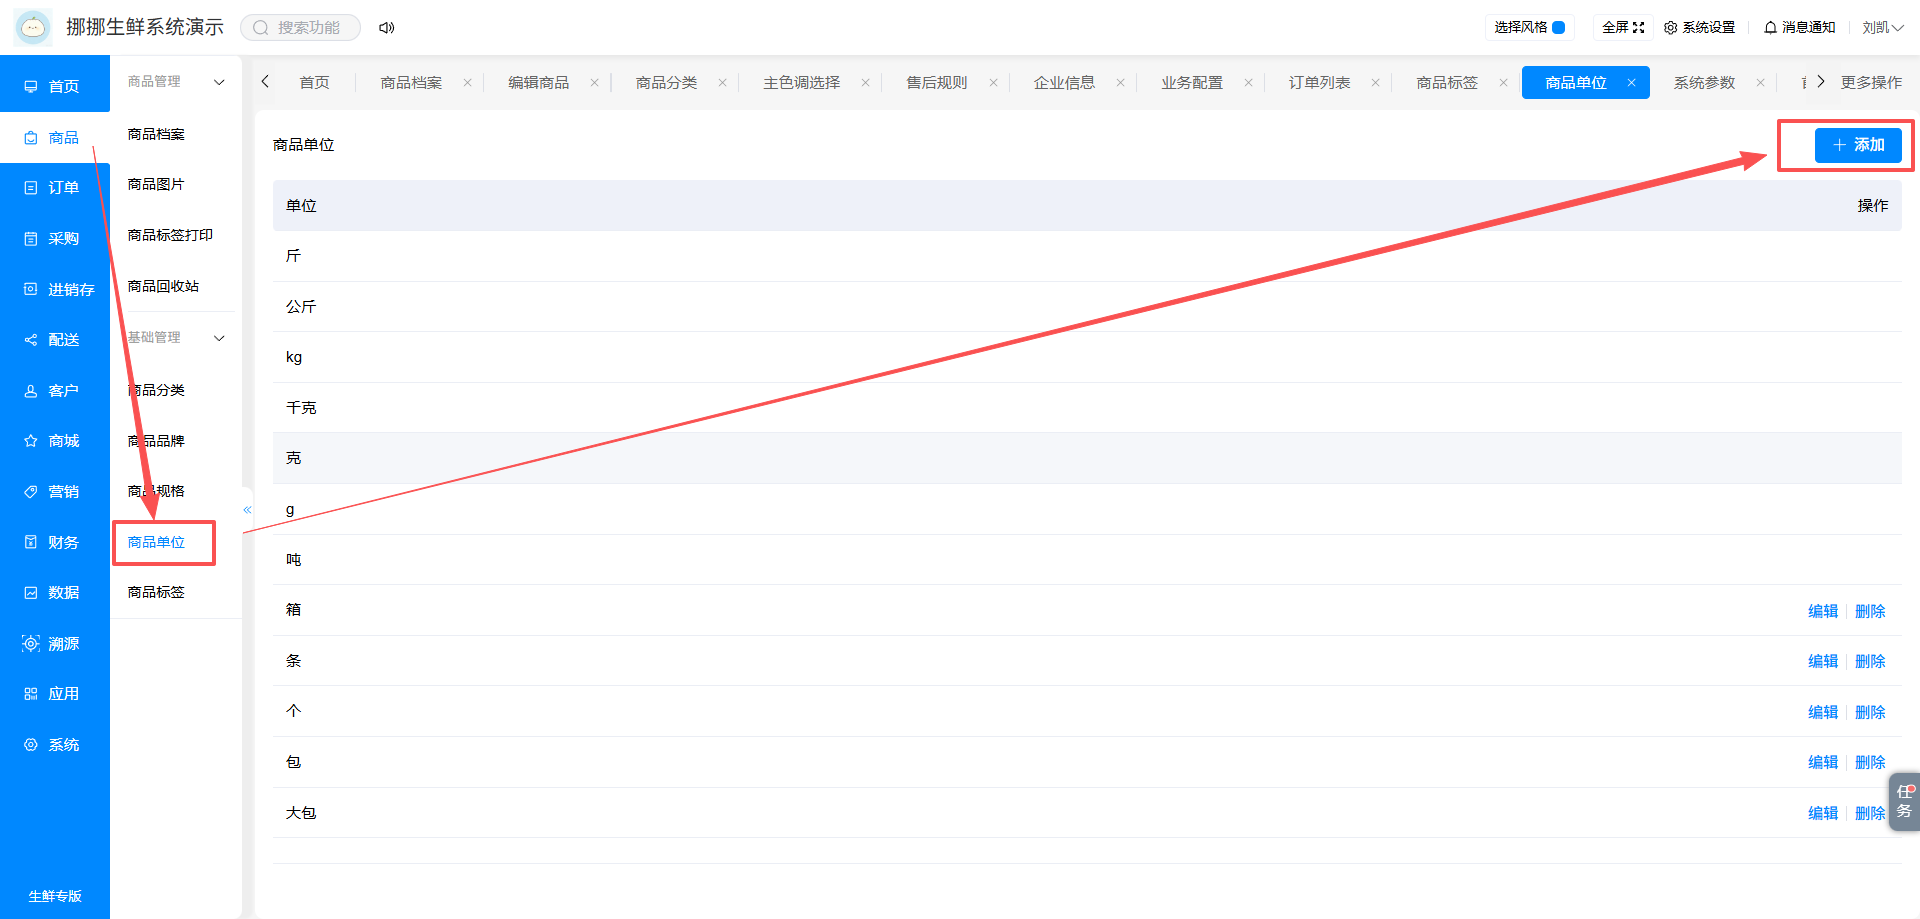Collapse the 基础管理 menu group

coord(219,338)
